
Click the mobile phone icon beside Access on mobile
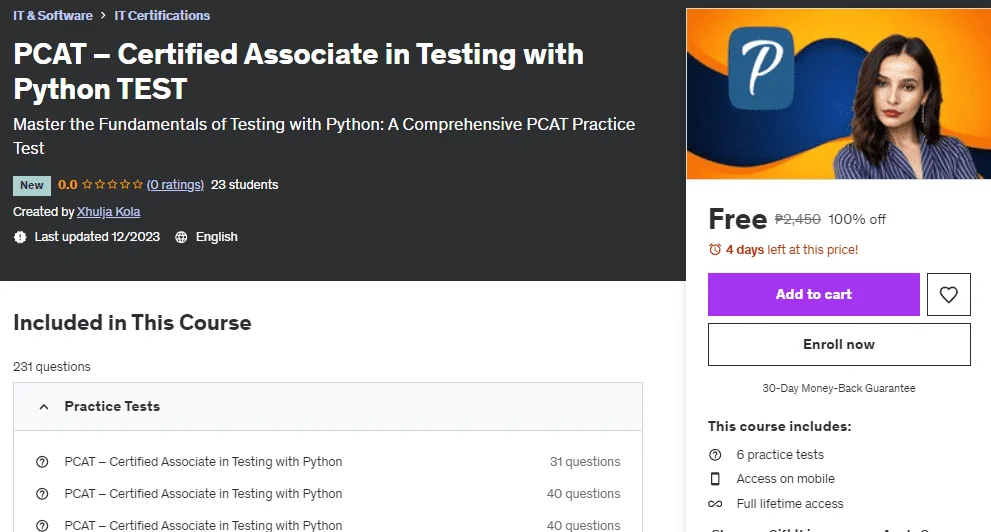[x=715, y=479]
